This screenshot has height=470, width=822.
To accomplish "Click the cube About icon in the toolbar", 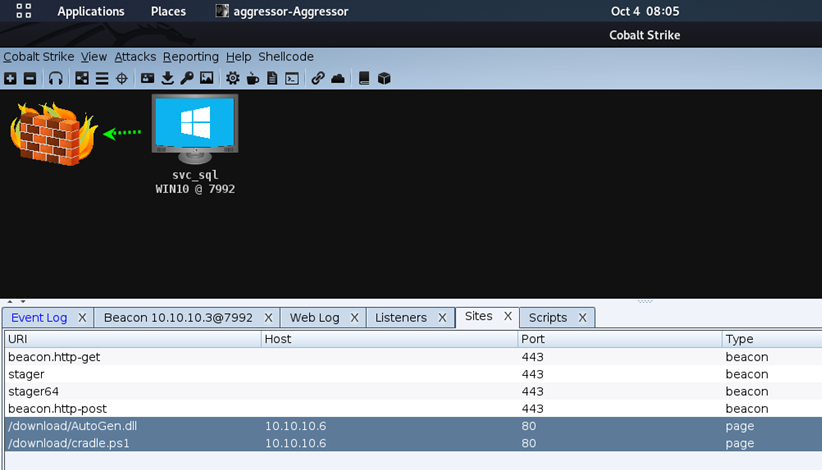I will point(384,79).
